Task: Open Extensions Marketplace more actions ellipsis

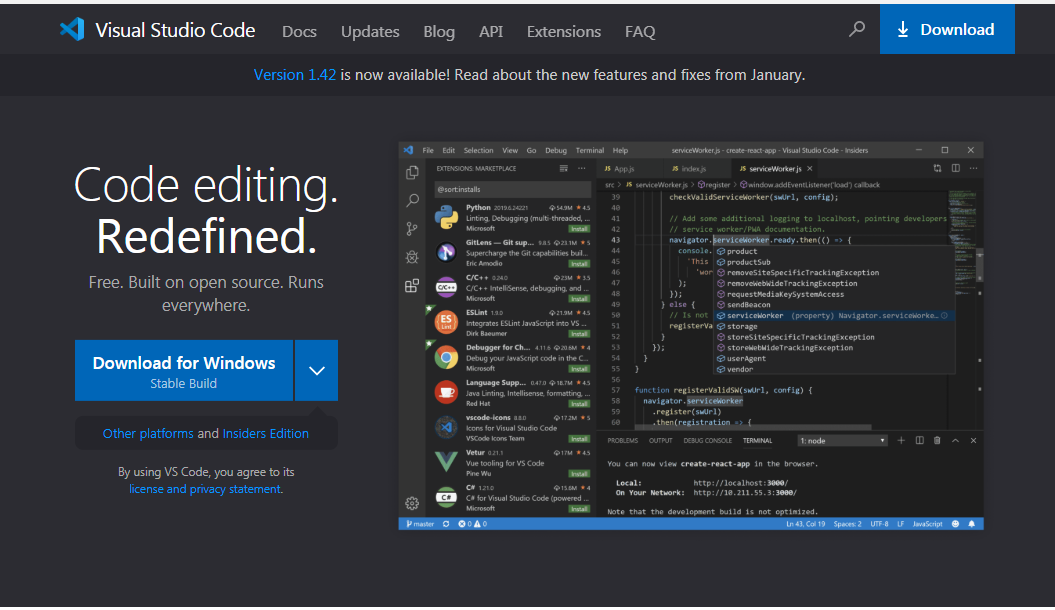Action: 582,168
